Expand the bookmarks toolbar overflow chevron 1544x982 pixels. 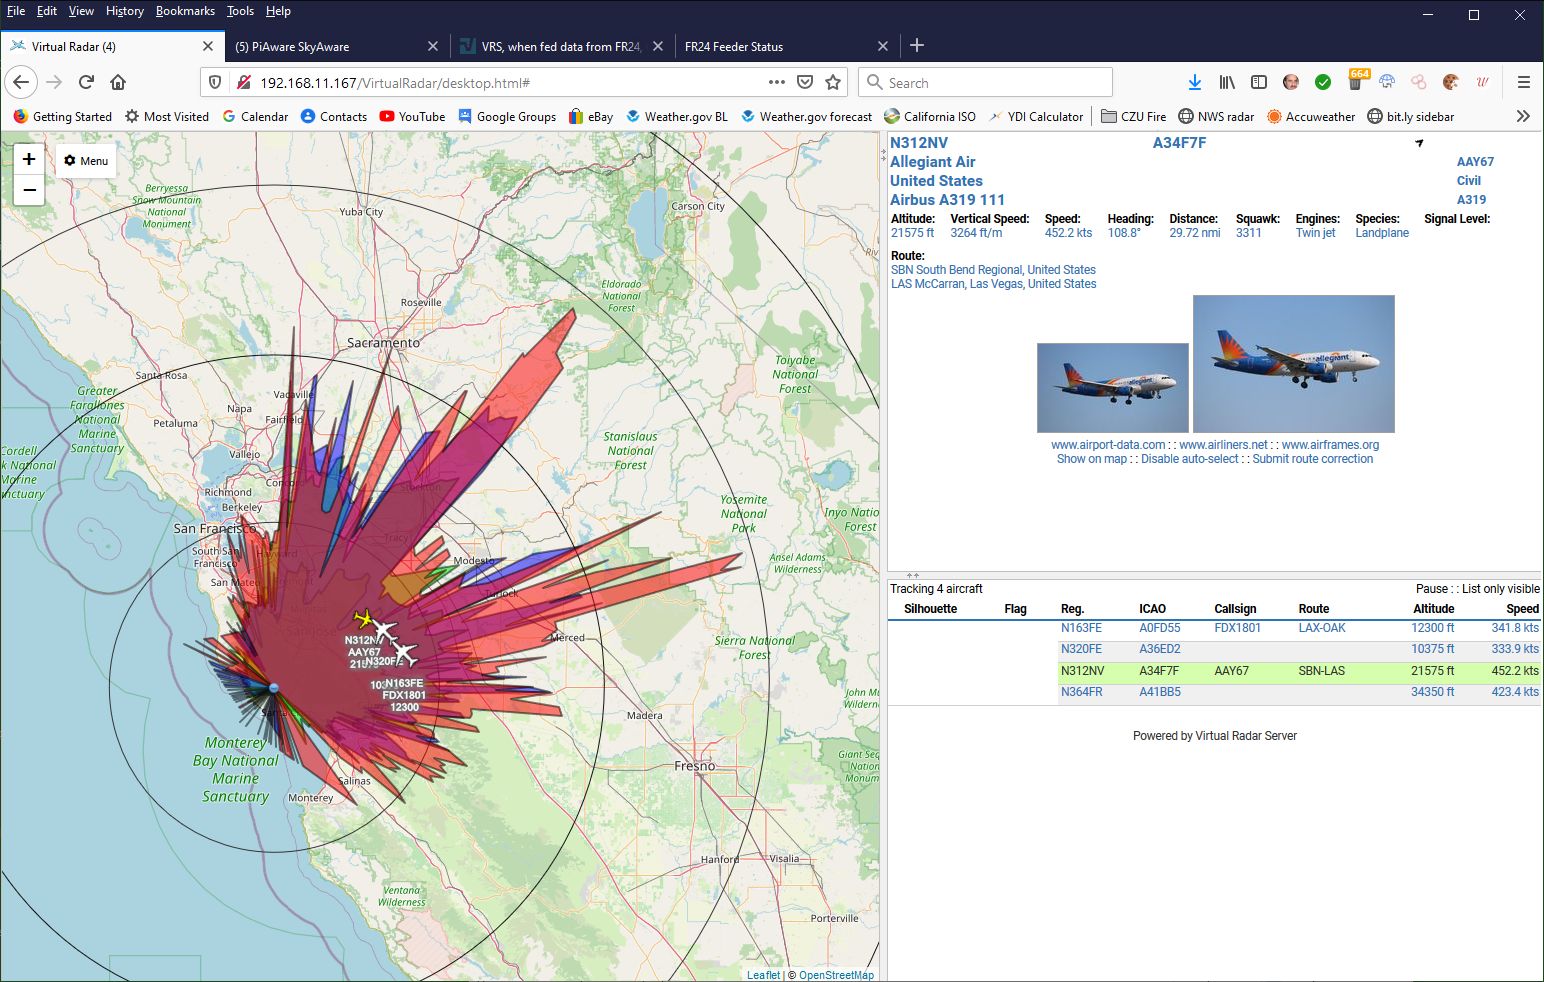(1522, 116)
